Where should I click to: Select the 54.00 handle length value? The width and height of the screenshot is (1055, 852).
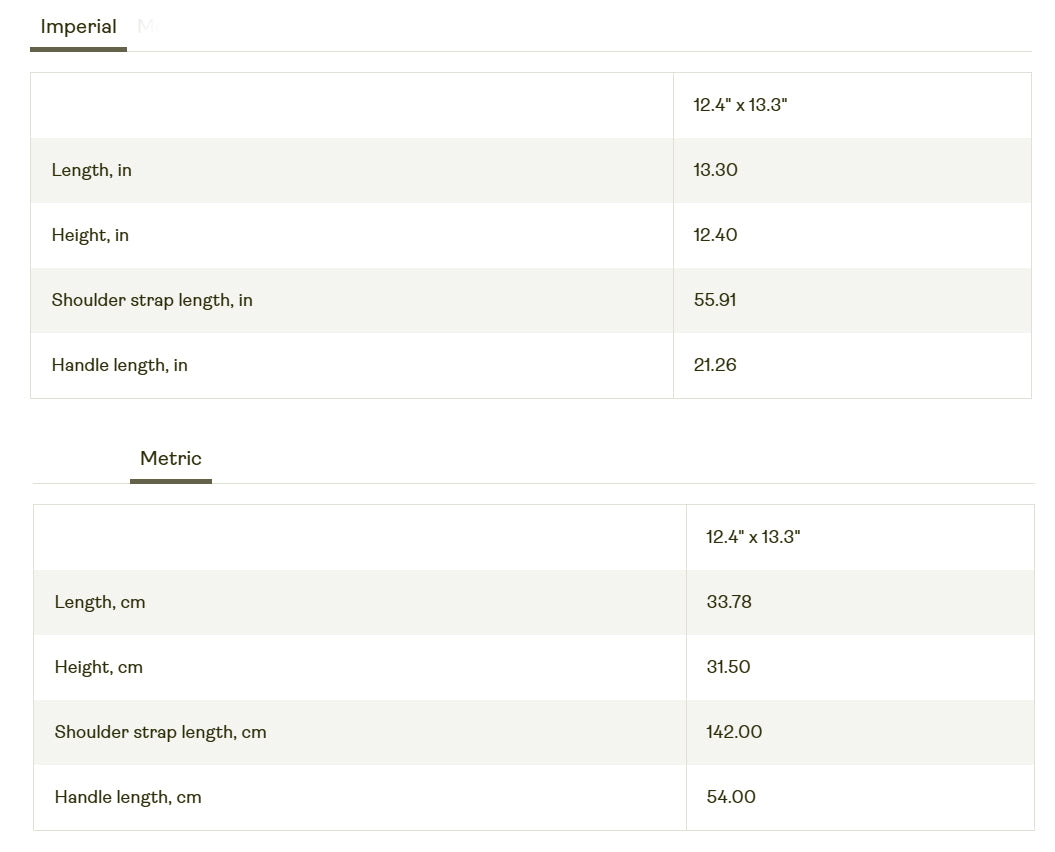(x=731, y=797)
